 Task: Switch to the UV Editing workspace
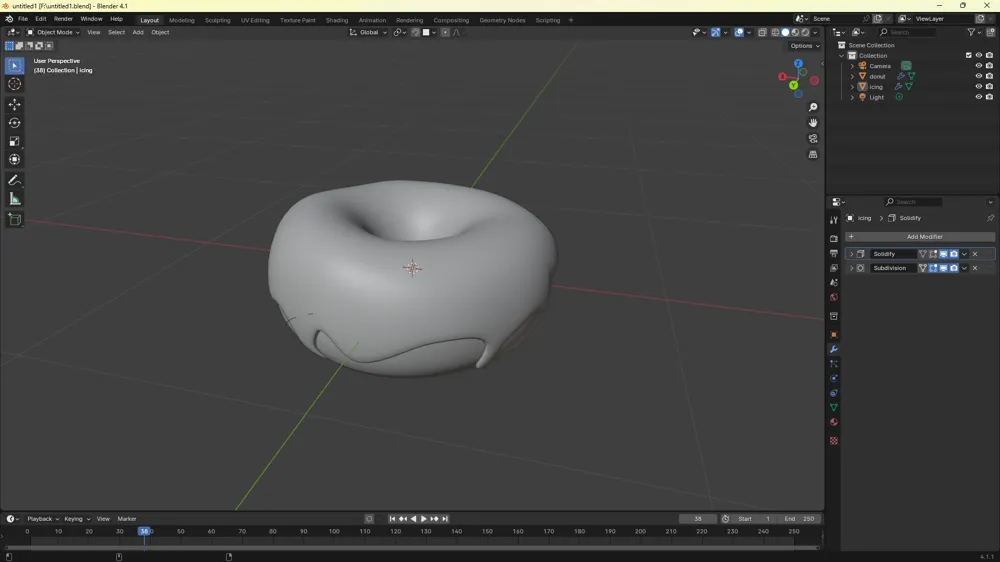[x=255, y=20]
